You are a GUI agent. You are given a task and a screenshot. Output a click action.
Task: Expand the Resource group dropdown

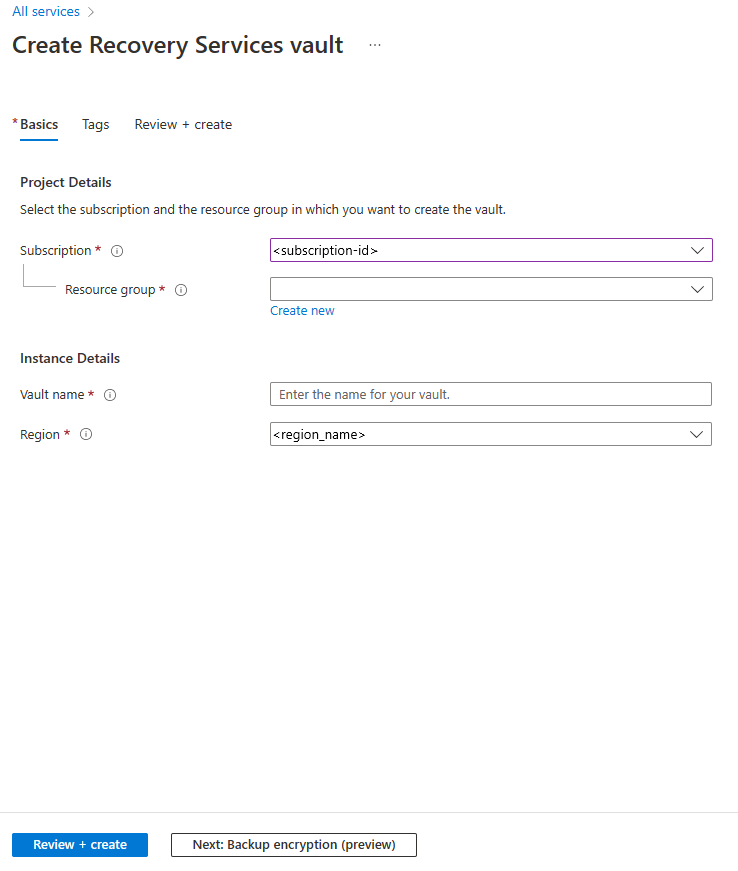490,289
